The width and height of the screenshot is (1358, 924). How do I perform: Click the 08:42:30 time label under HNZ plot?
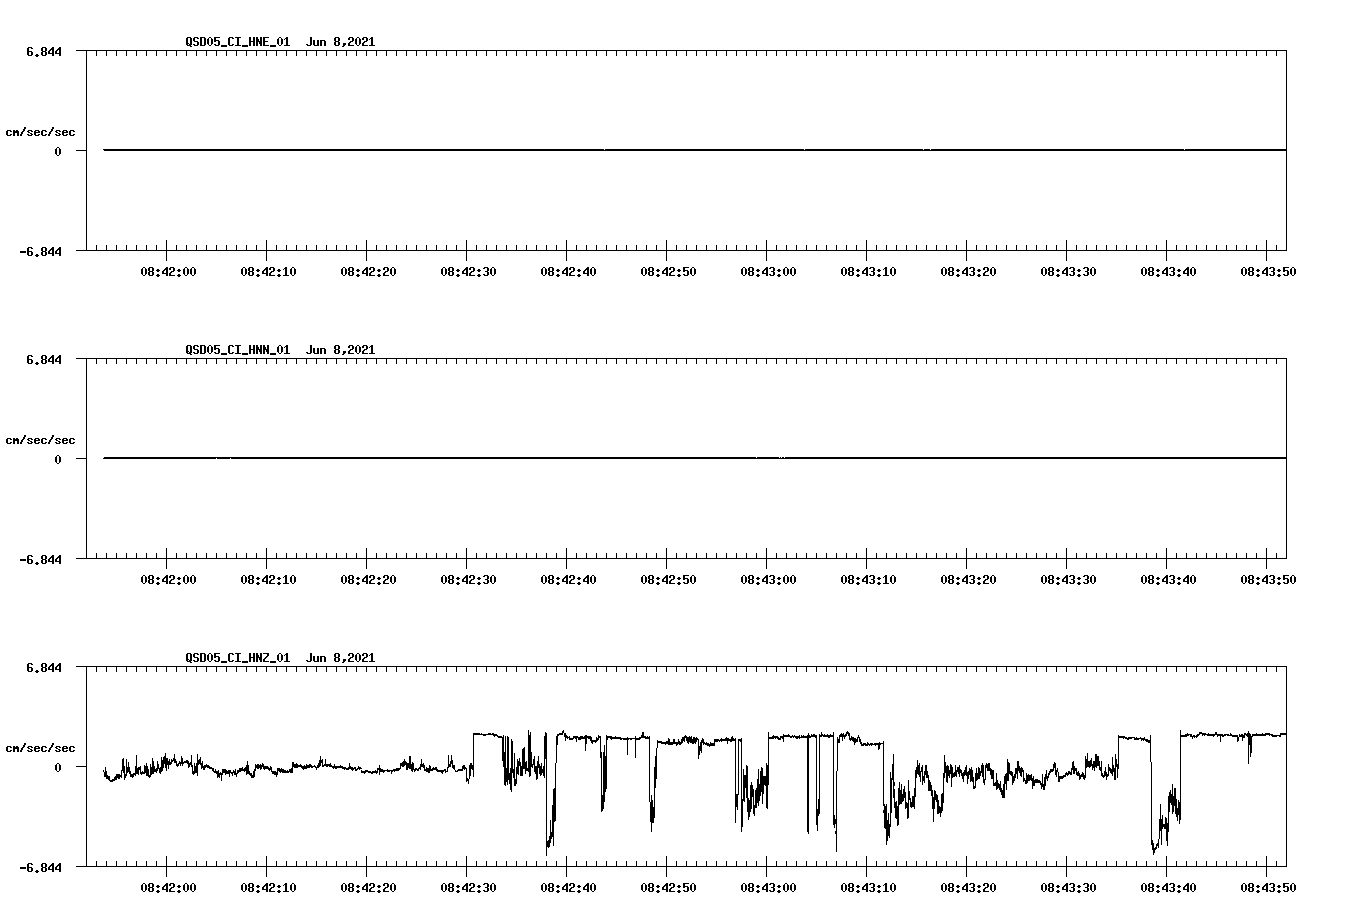tap(468, 887)
